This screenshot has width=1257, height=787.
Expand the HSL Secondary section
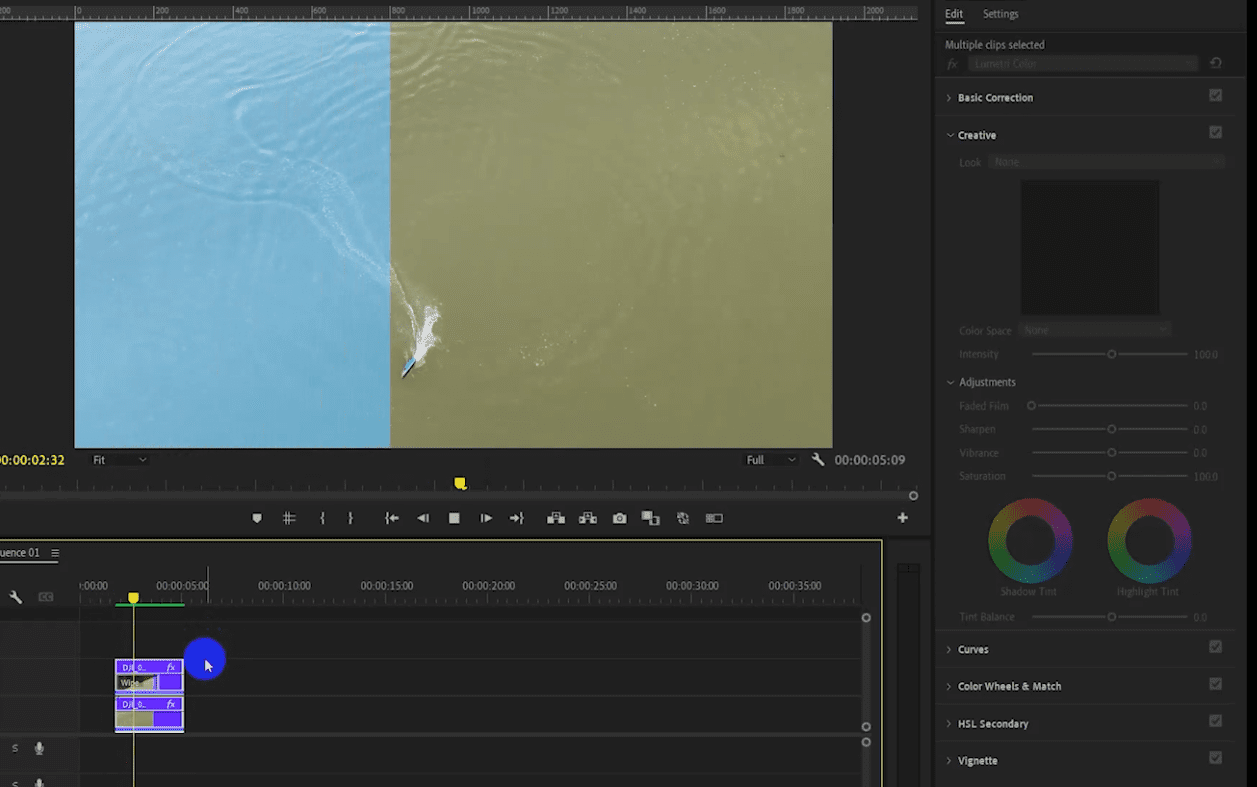click(x=950, y=723)
